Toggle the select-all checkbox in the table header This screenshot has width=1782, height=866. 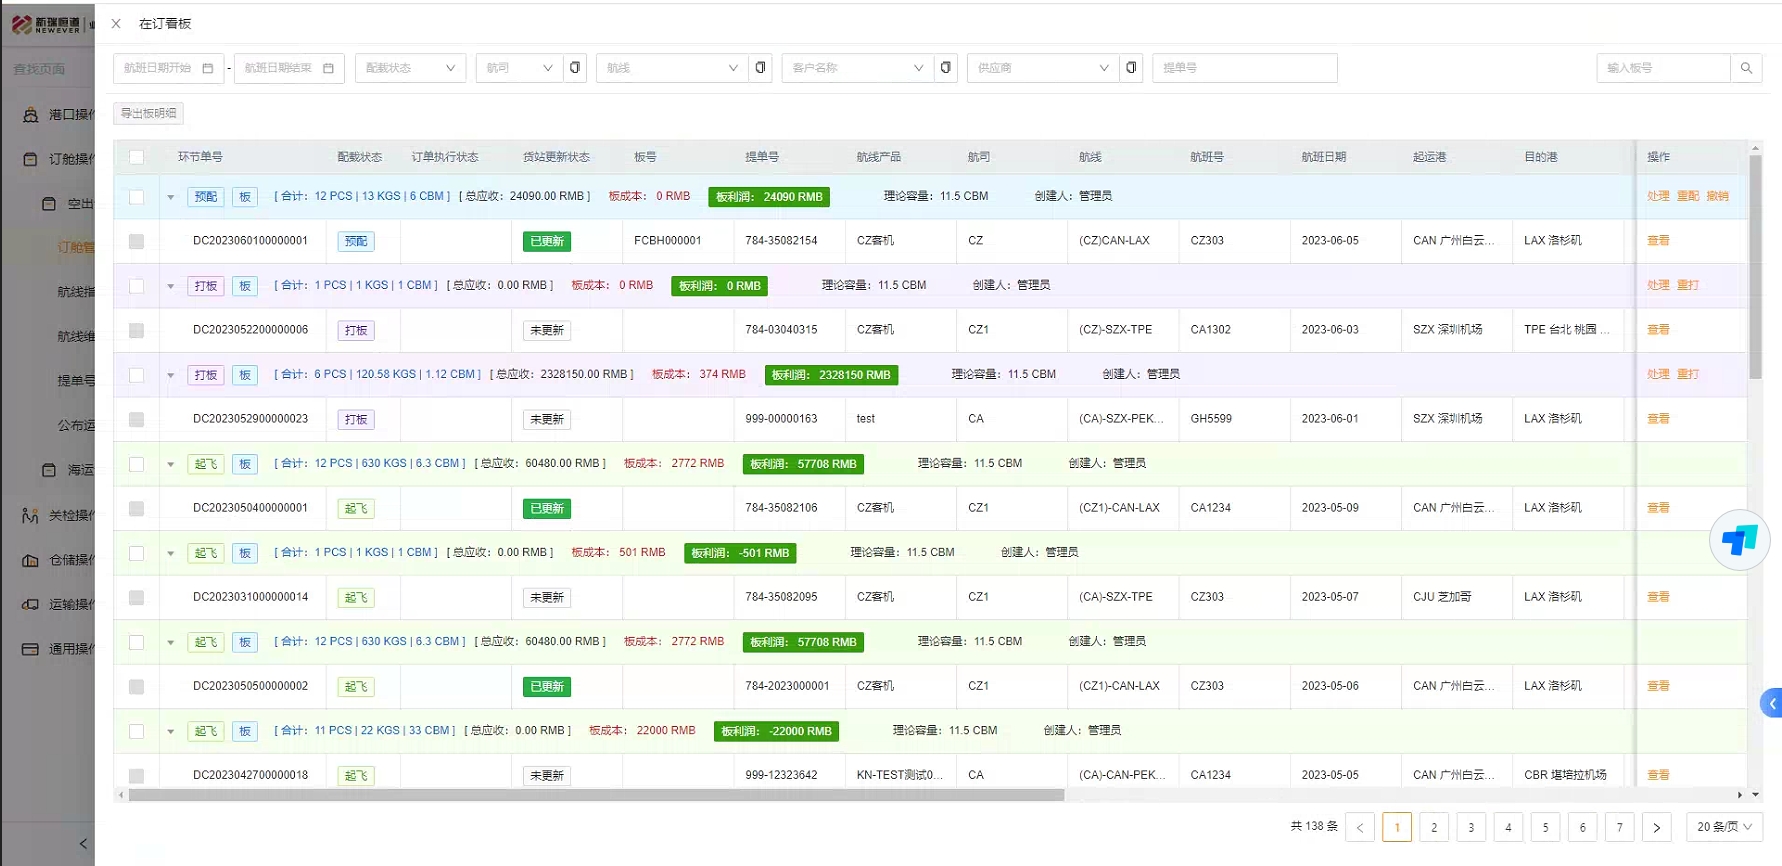click(137, 157)
